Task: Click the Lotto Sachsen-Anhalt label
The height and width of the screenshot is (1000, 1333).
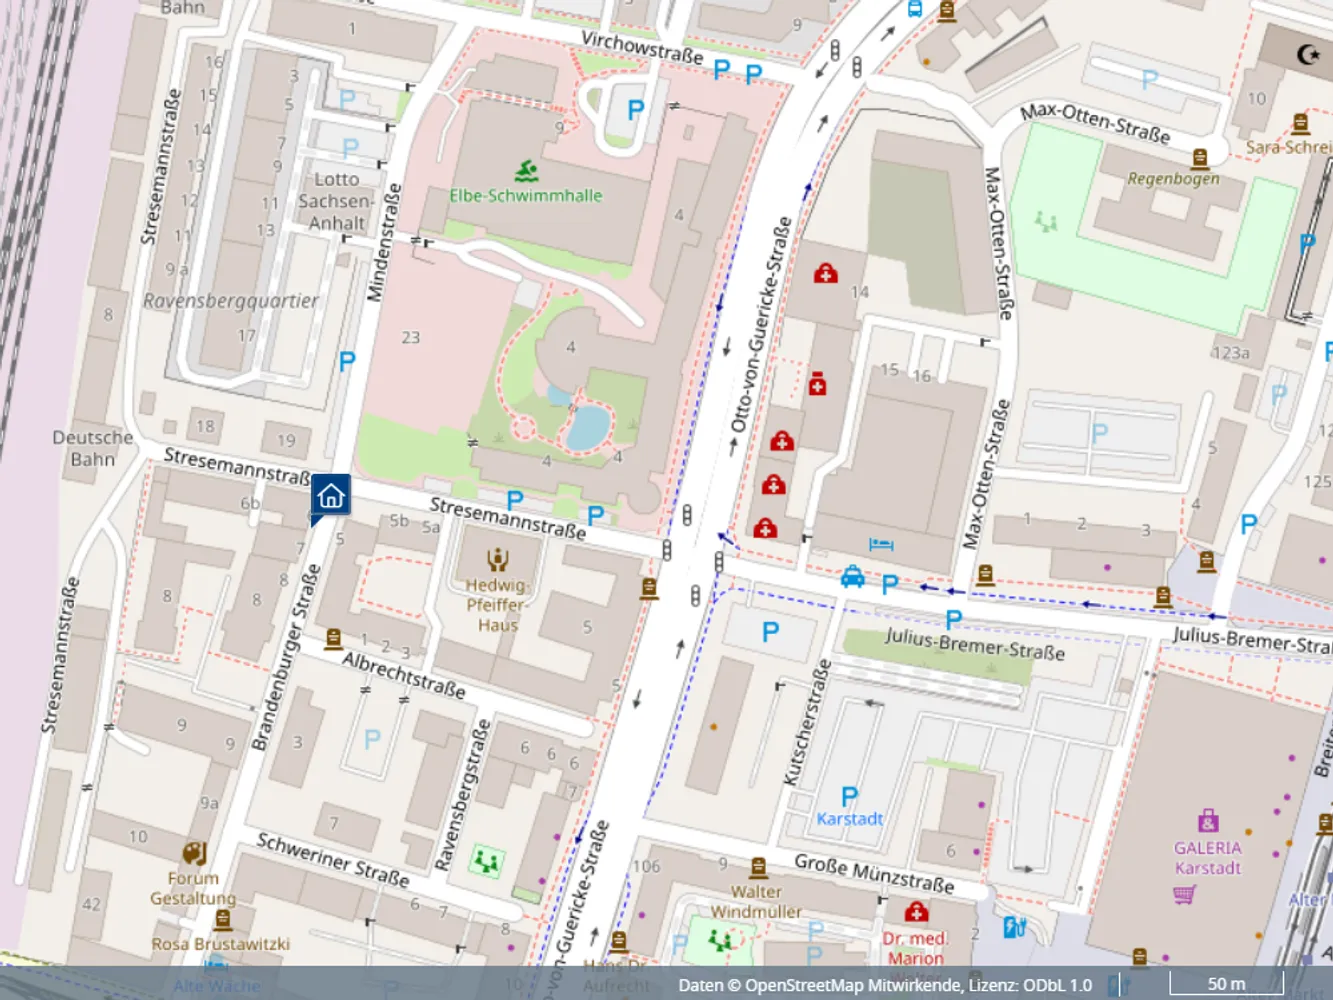Action: pos(337,201)
